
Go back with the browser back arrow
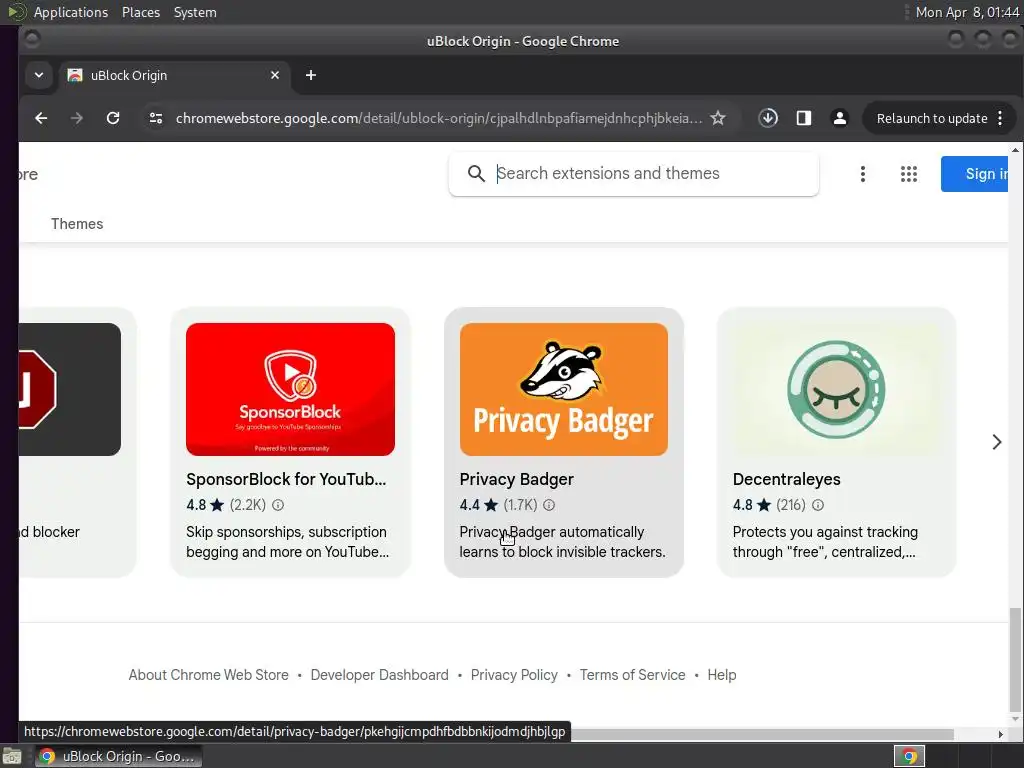pos(41,118)
